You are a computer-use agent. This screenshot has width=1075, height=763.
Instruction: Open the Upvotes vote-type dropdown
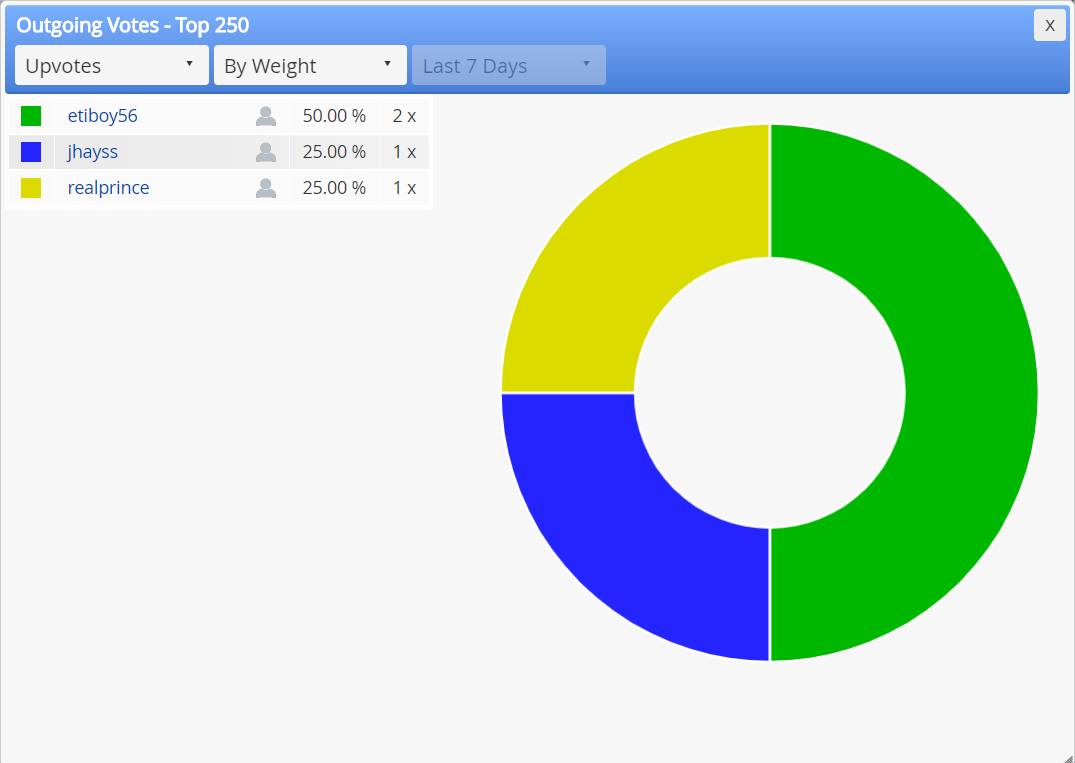point(112,65)
